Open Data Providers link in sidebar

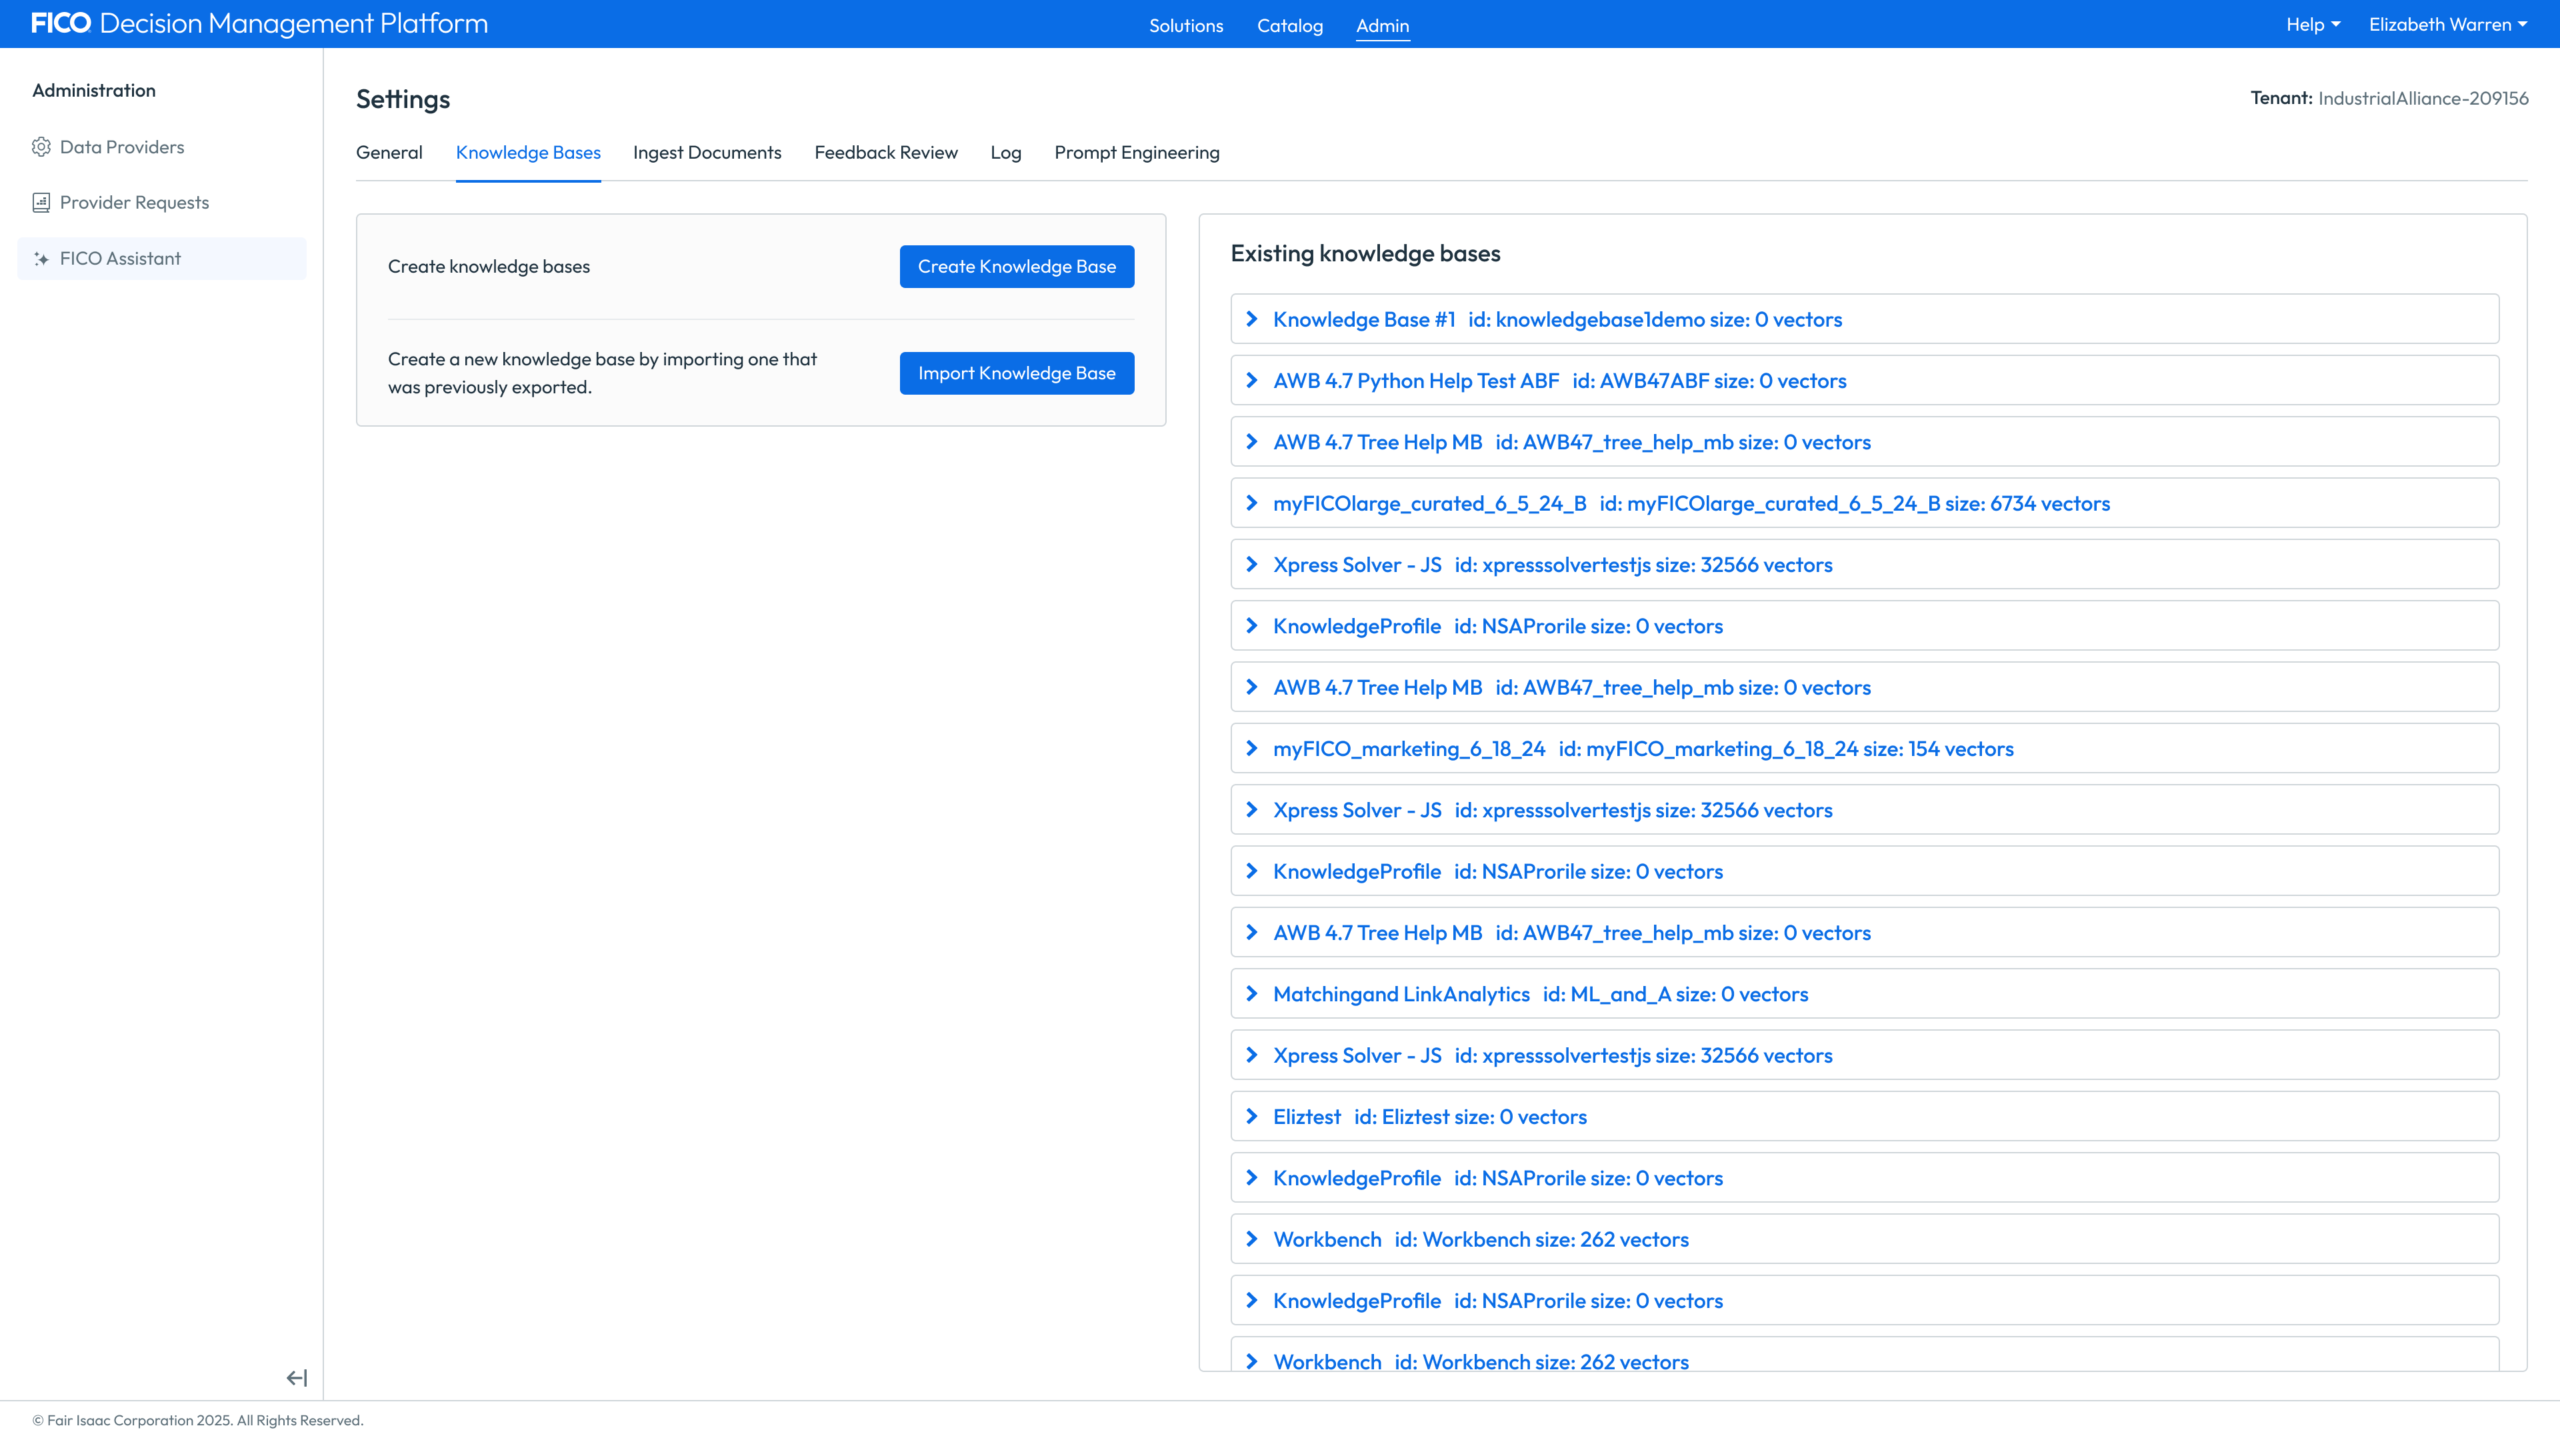tap(122, 147)
